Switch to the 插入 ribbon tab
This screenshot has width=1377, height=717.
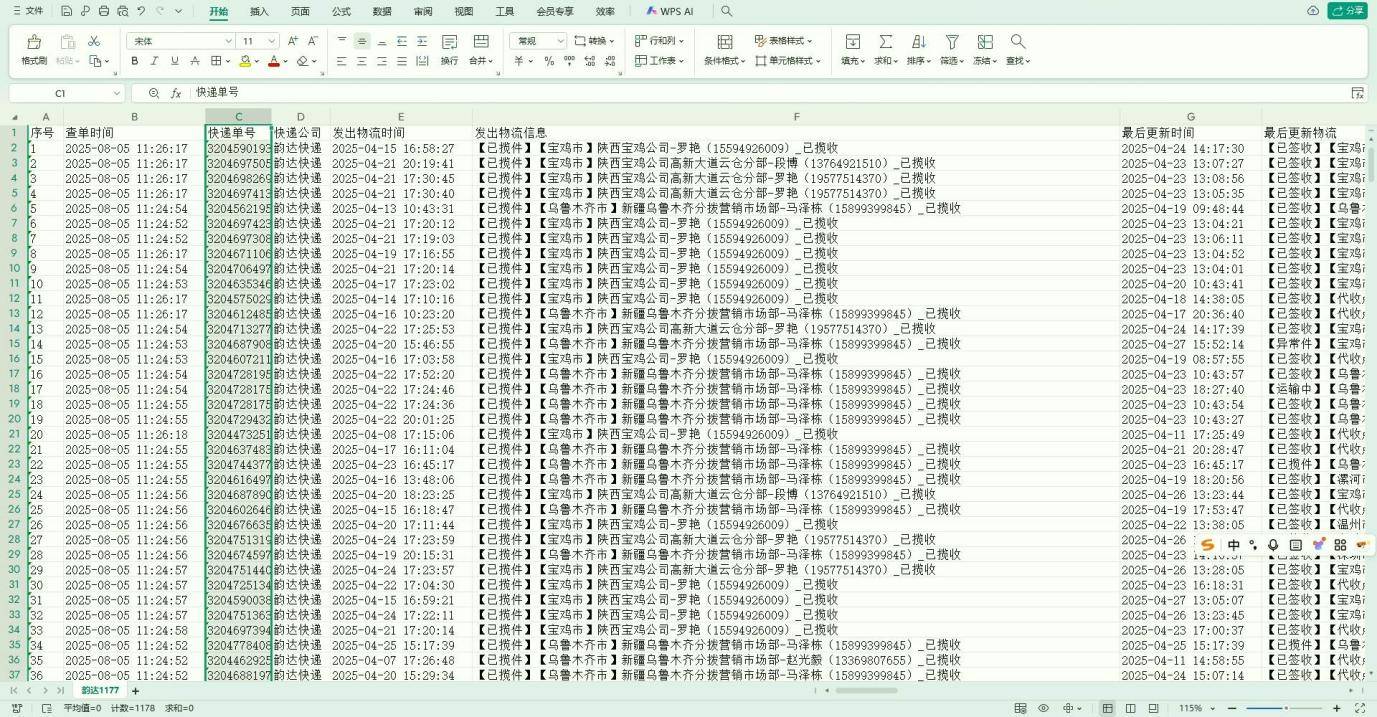tap(258, 11)
